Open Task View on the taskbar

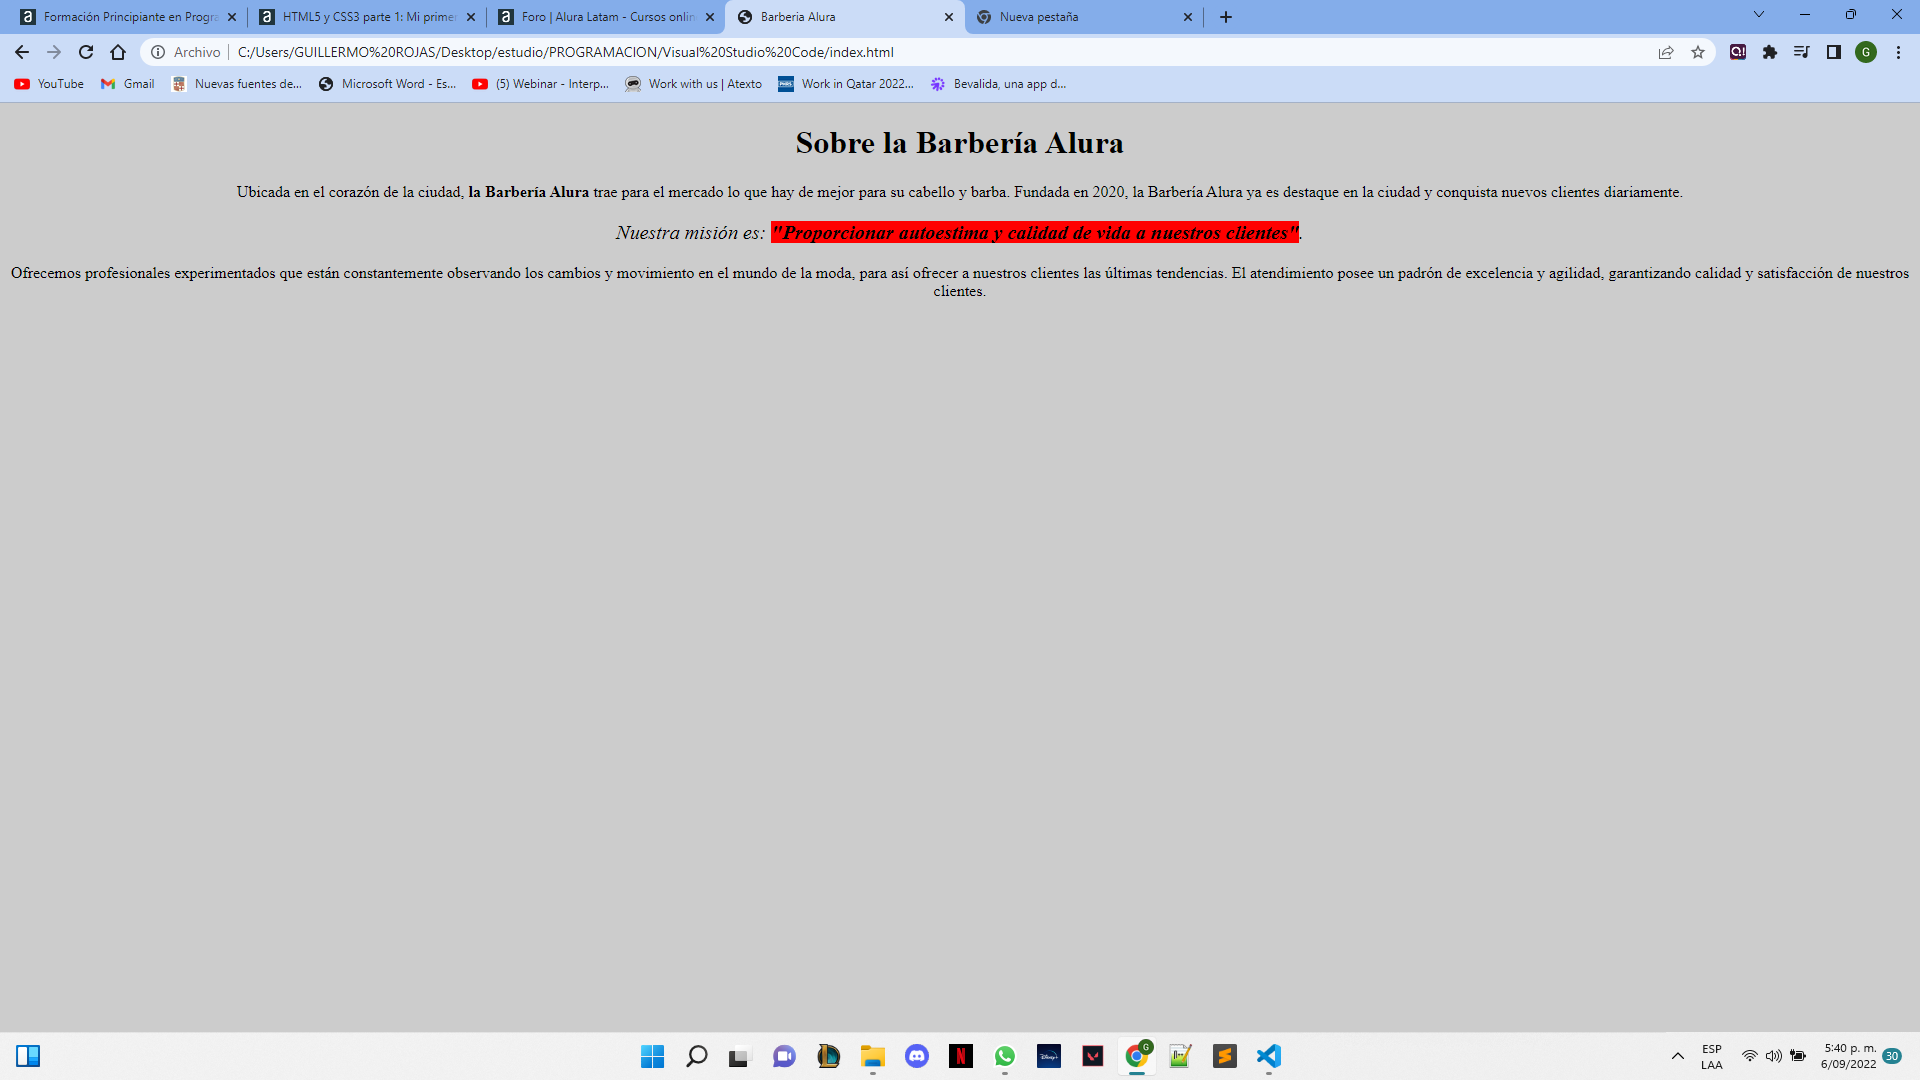point(740,1056)
